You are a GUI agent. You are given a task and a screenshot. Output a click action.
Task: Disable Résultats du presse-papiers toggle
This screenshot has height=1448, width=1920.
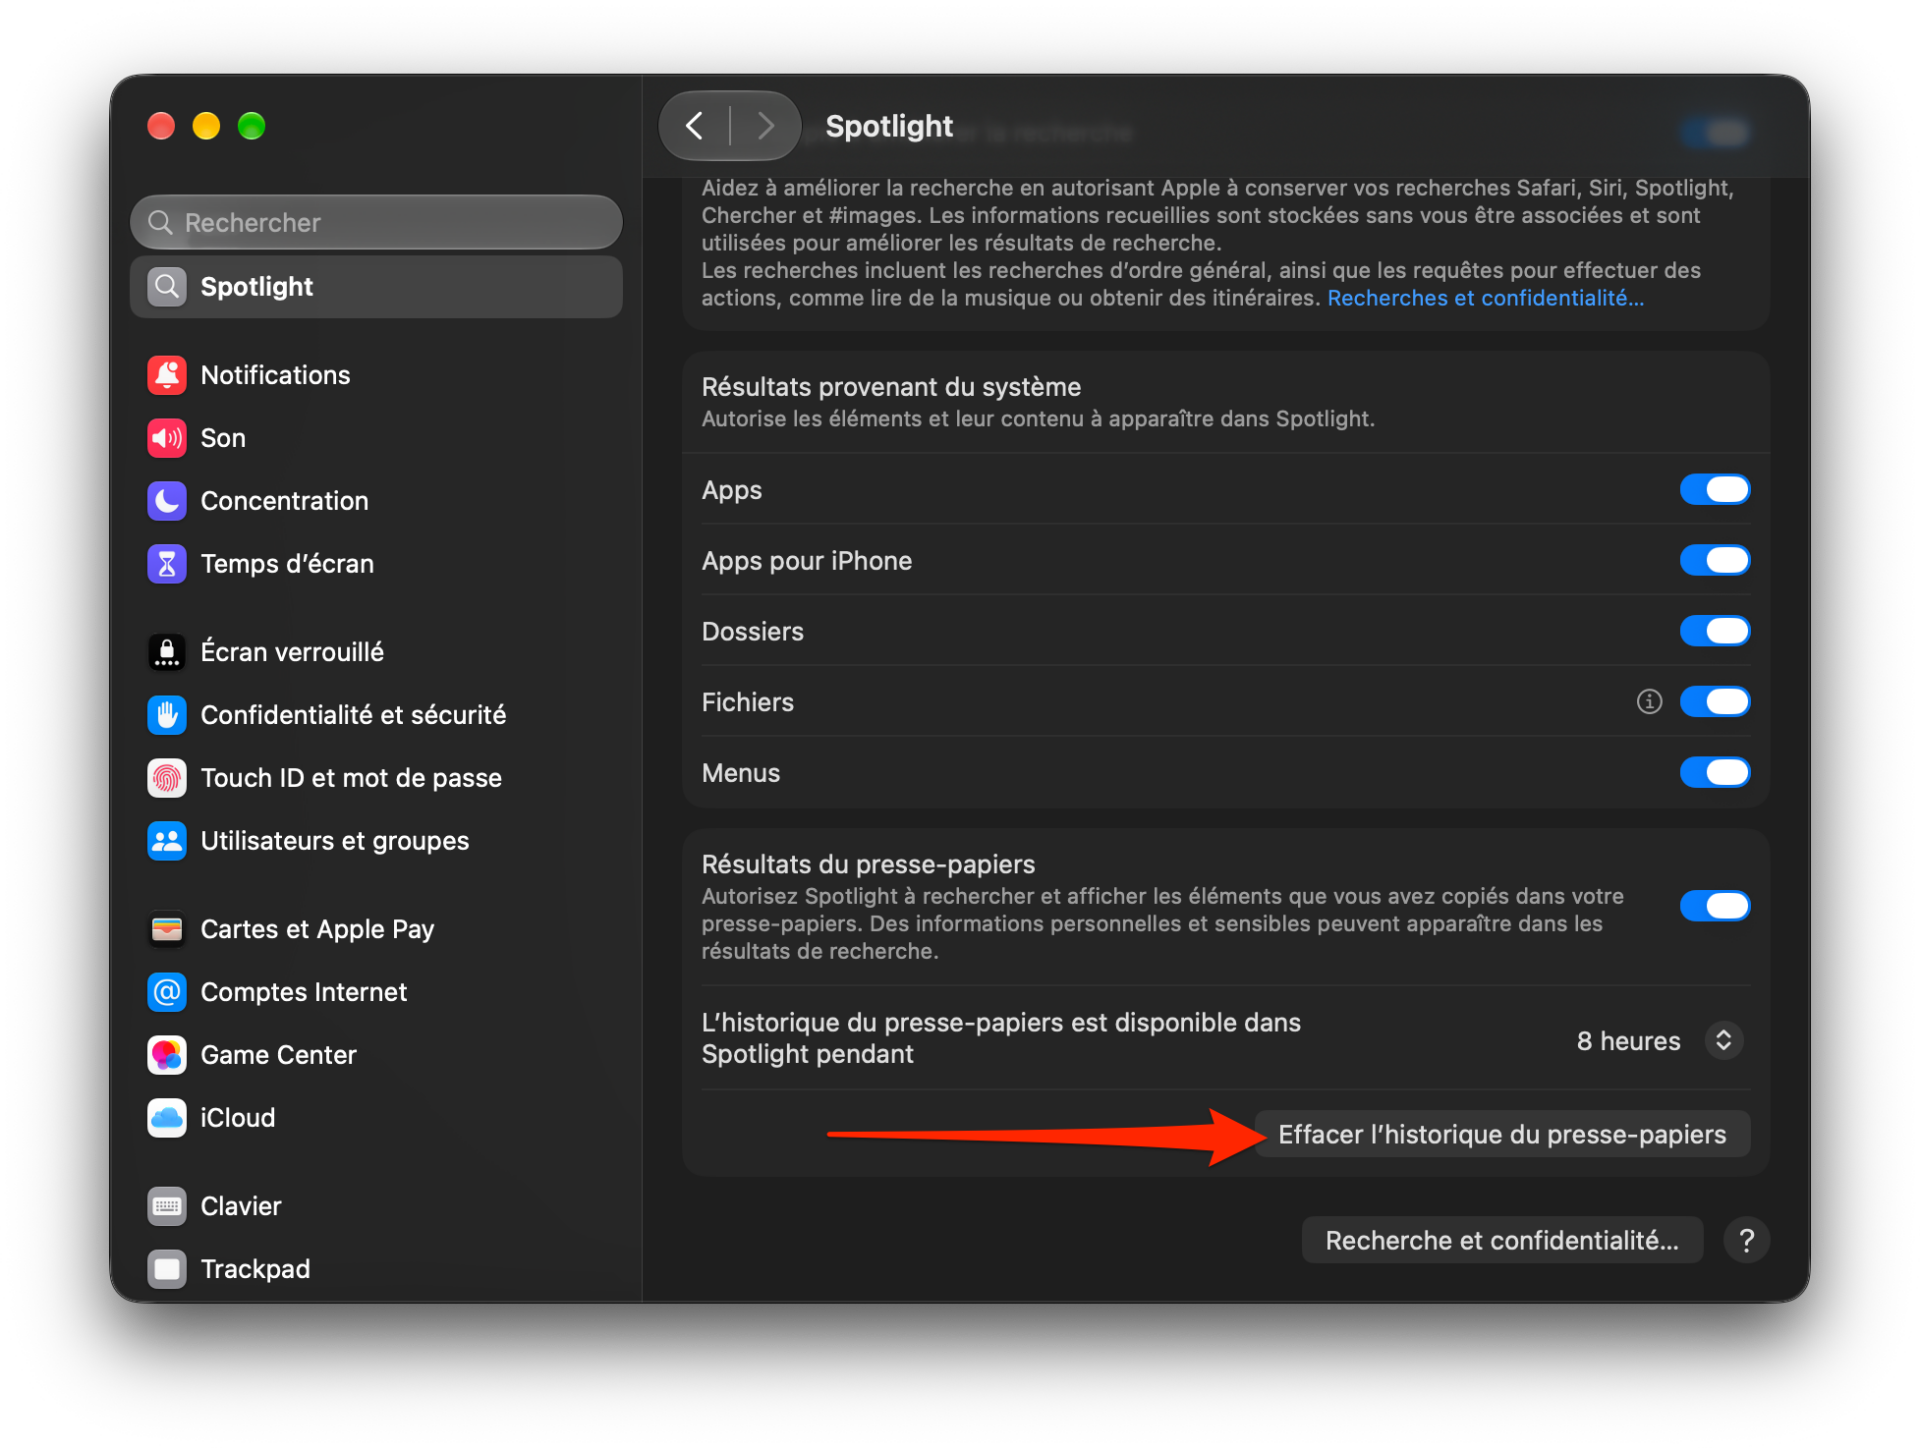[x=1714, y=906]
